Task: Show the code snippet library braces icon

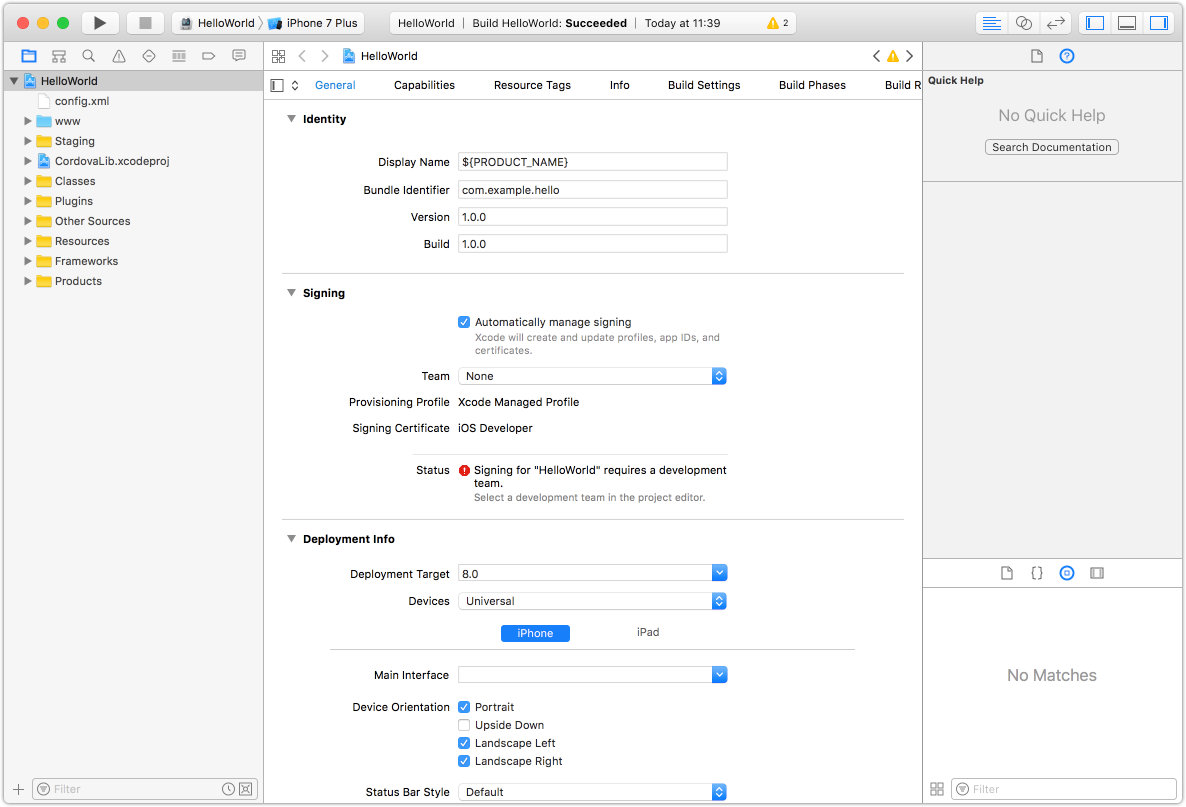Action: click(1036, 573)
